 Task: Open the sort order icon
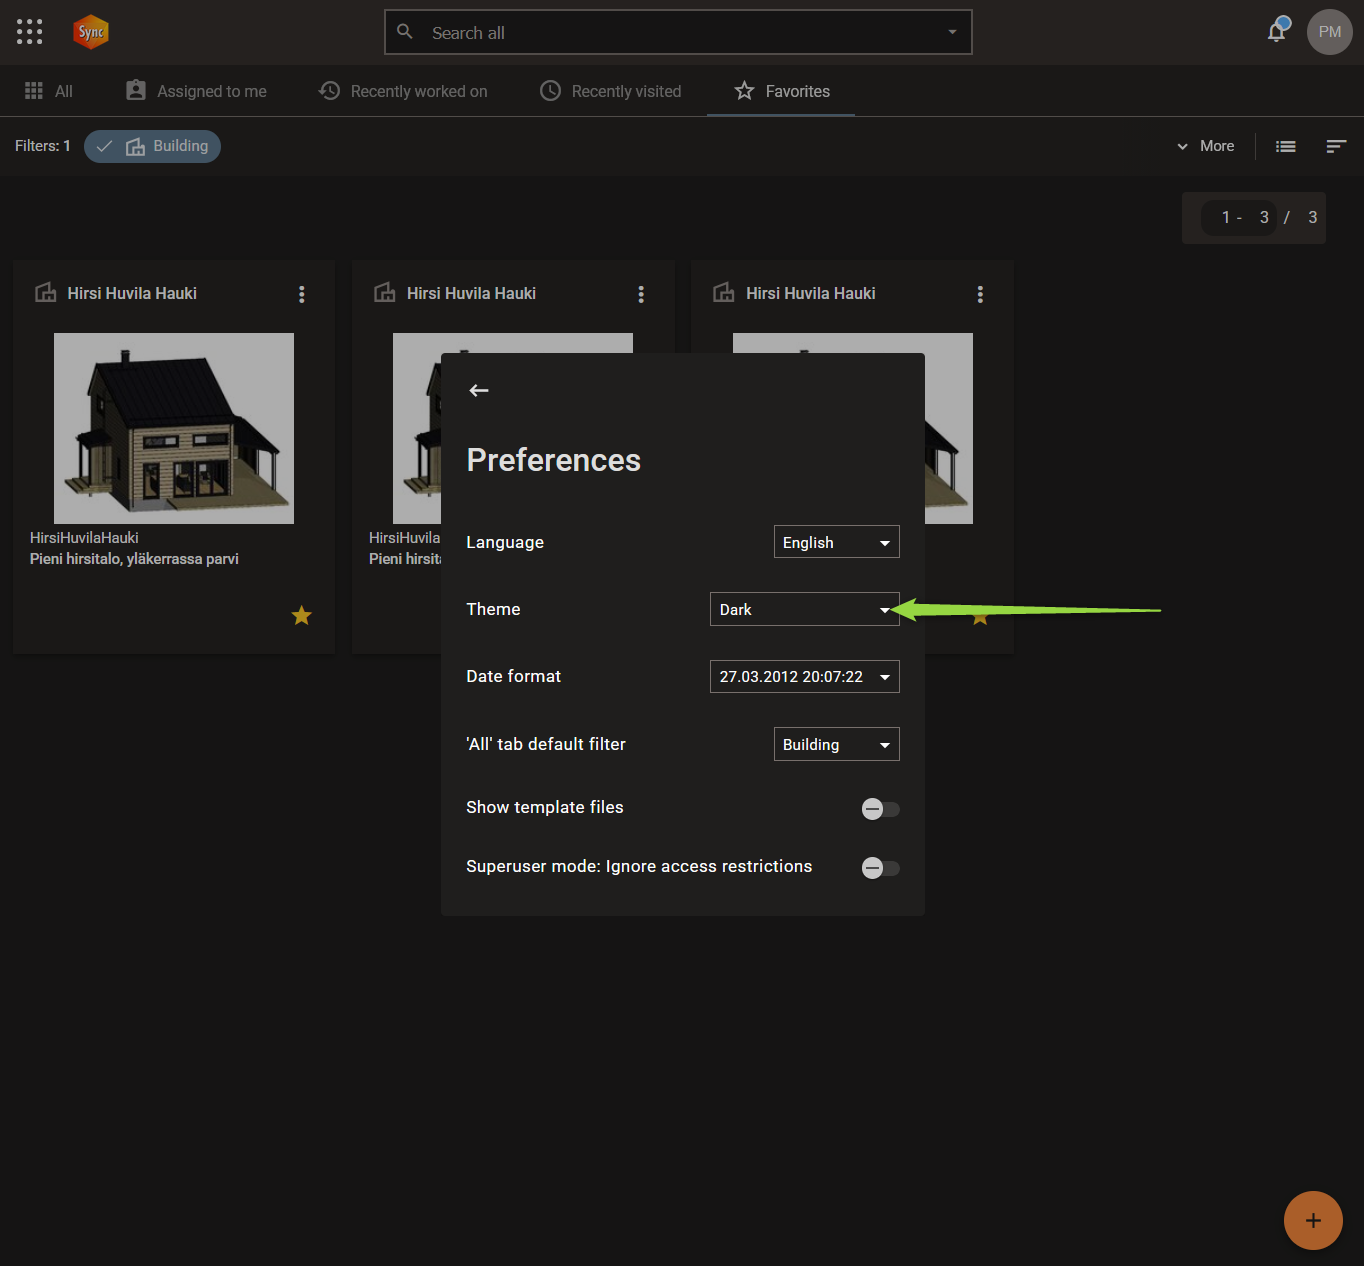tap(1336, 146)
